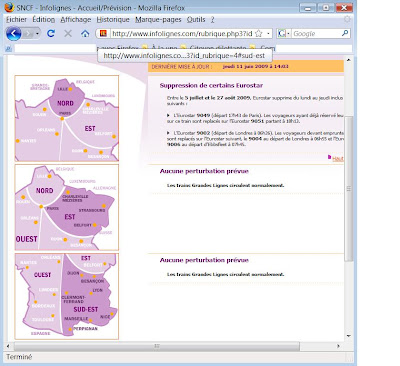Click the site favicon in the address bar
The height and width of the screenshot is (366, 400).
tap(104, 33)
